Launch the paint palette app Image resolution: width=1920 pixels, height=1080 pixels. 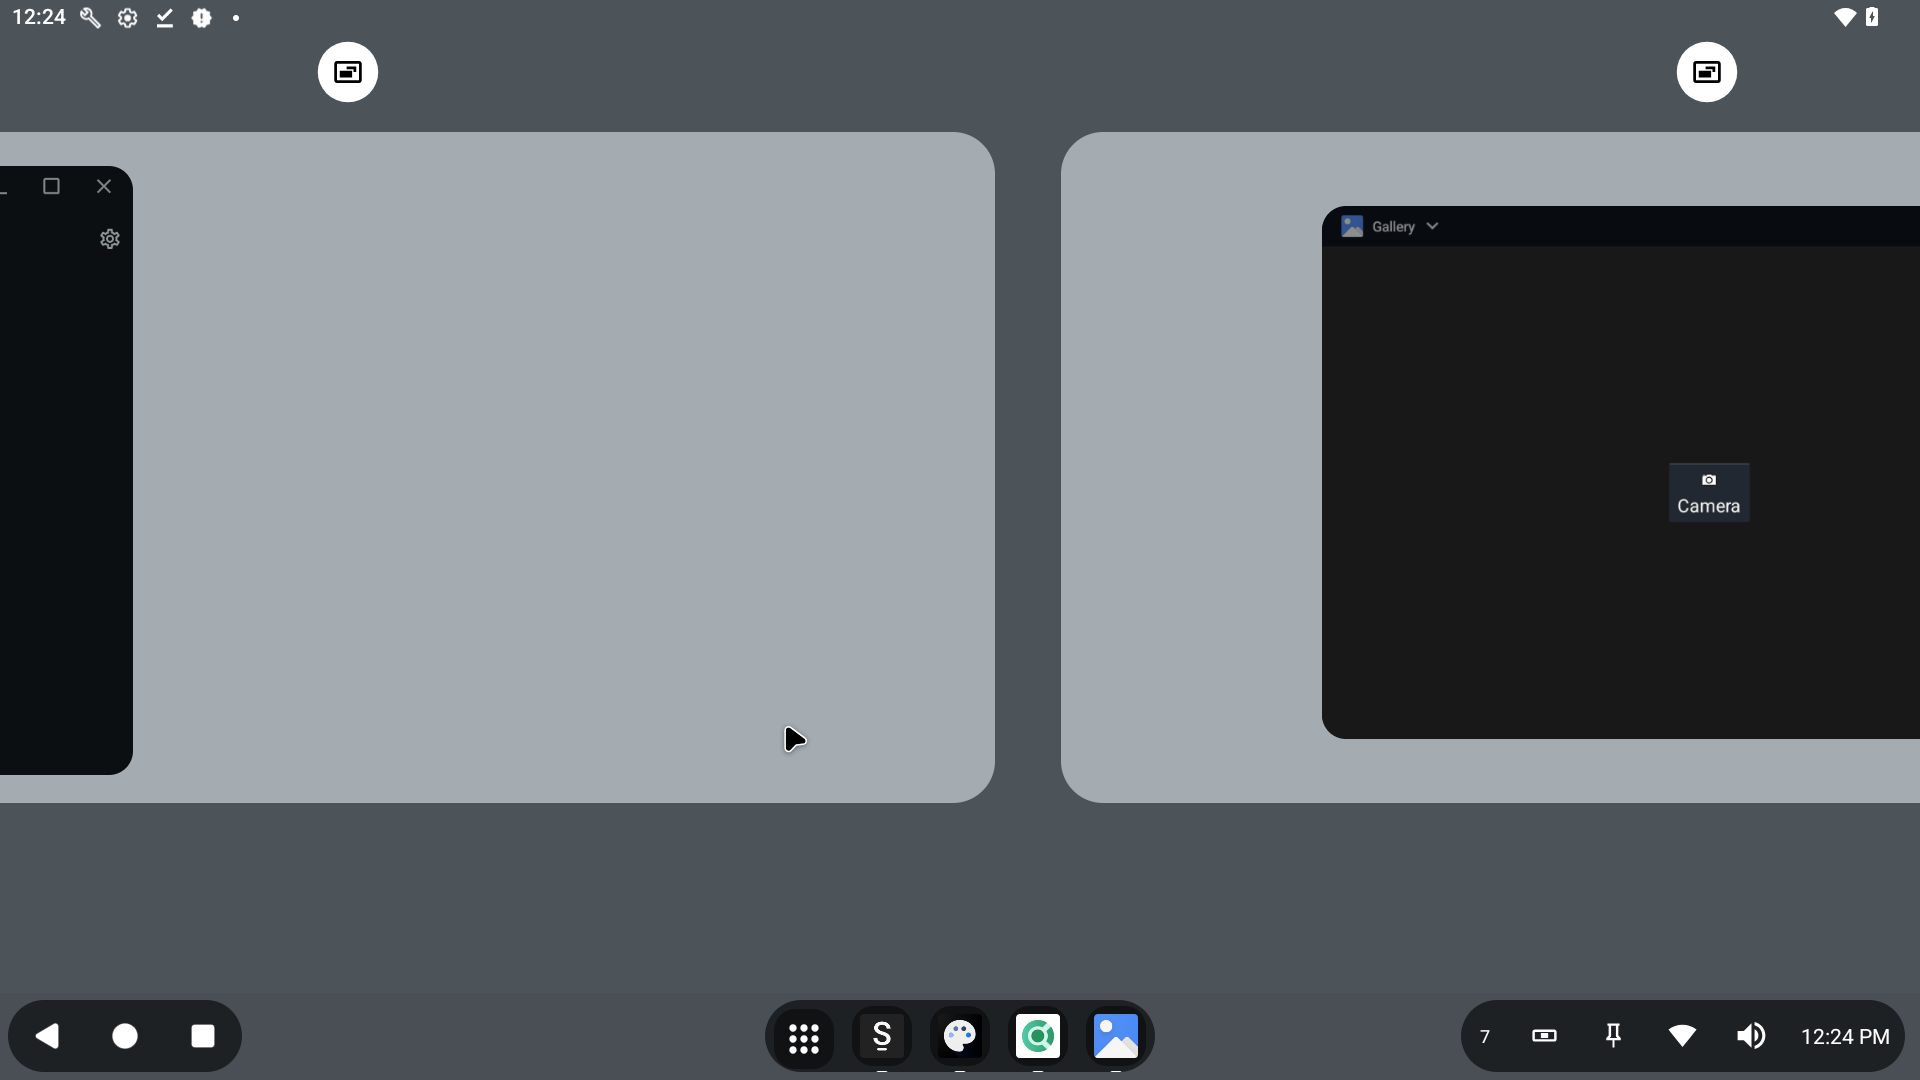959,1037
